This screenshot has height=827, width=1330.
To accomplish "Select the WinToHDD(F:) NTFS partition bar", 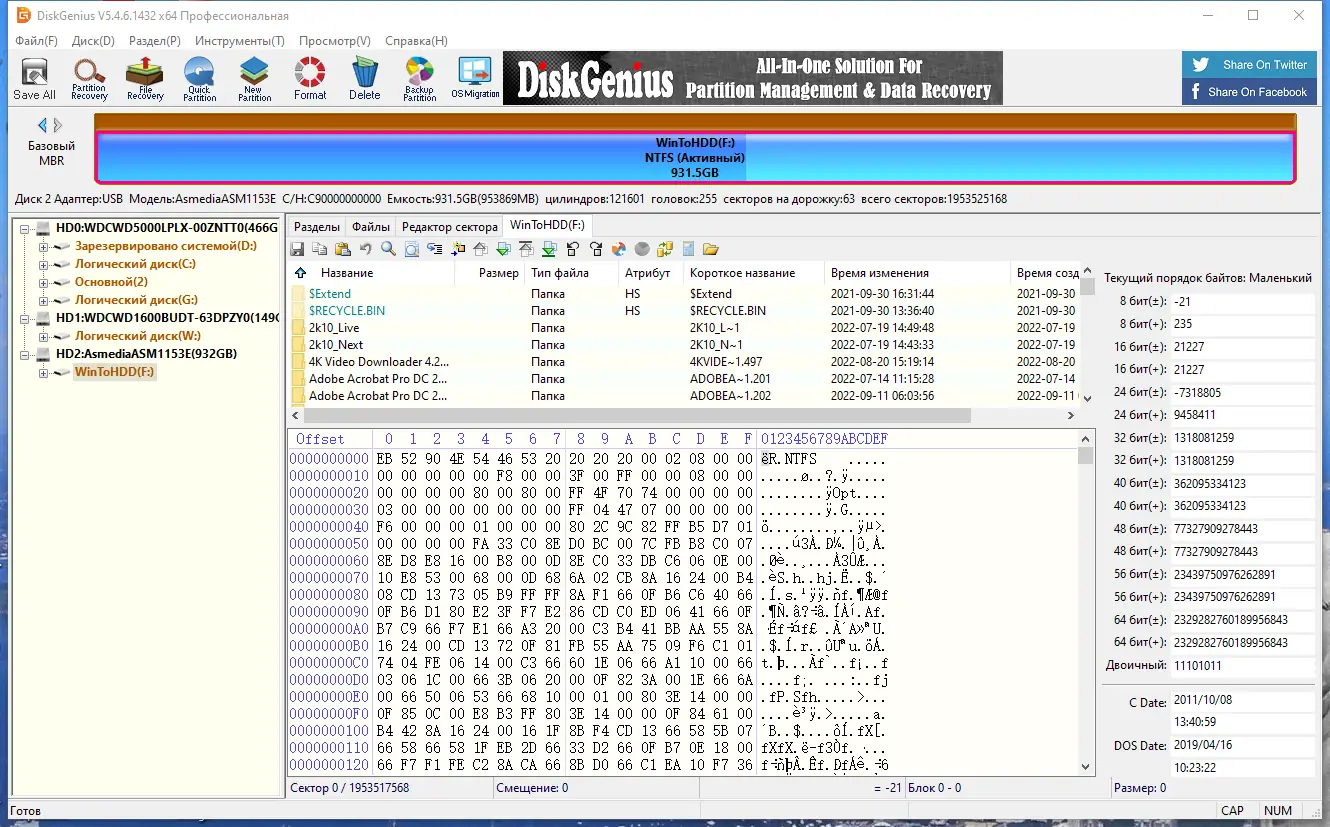I will pyautogui.click(x=695, y=158).
